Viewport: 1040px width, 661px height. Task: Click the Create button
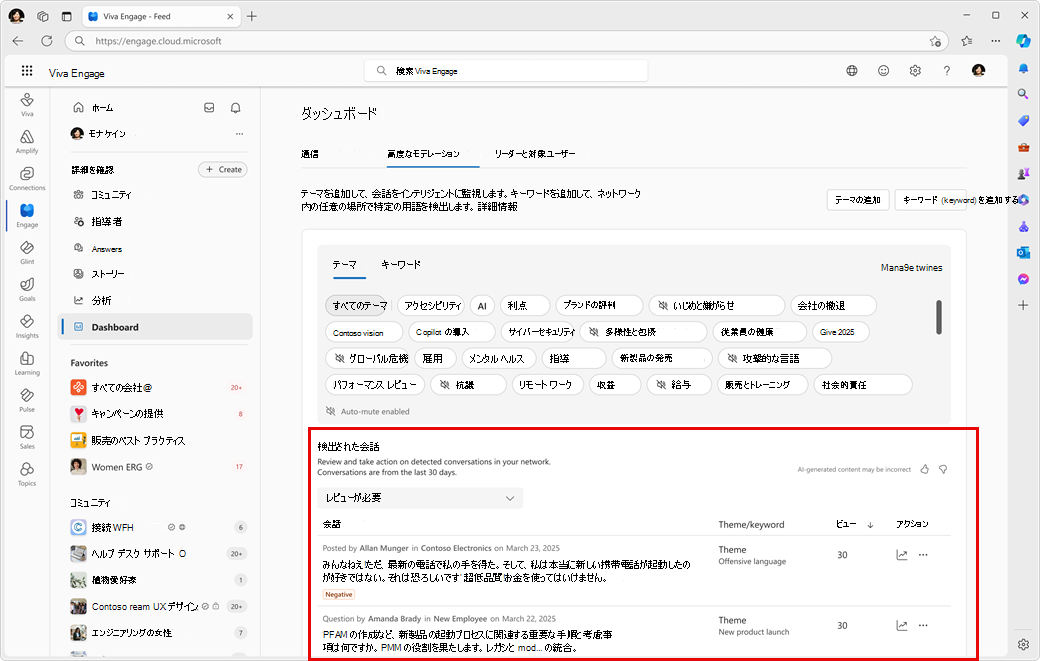tap(223, 170)
